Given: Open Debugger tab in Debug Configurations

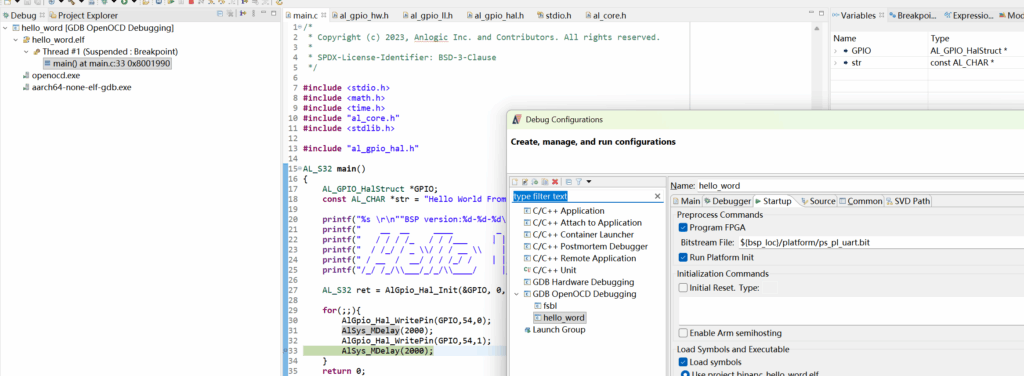Looking at the screenshot, I should pos(727,201).
